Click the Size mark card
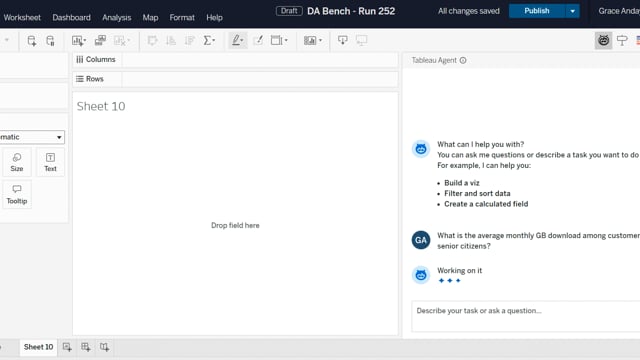 coord(17,162)
